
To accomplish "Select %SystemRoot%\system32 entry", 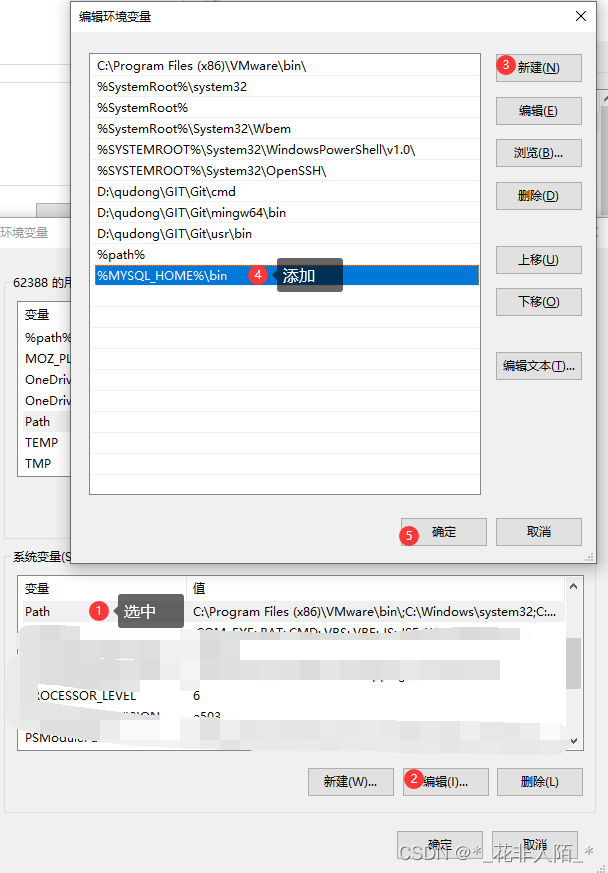I will pyautogui.click(x=285, y=87).
